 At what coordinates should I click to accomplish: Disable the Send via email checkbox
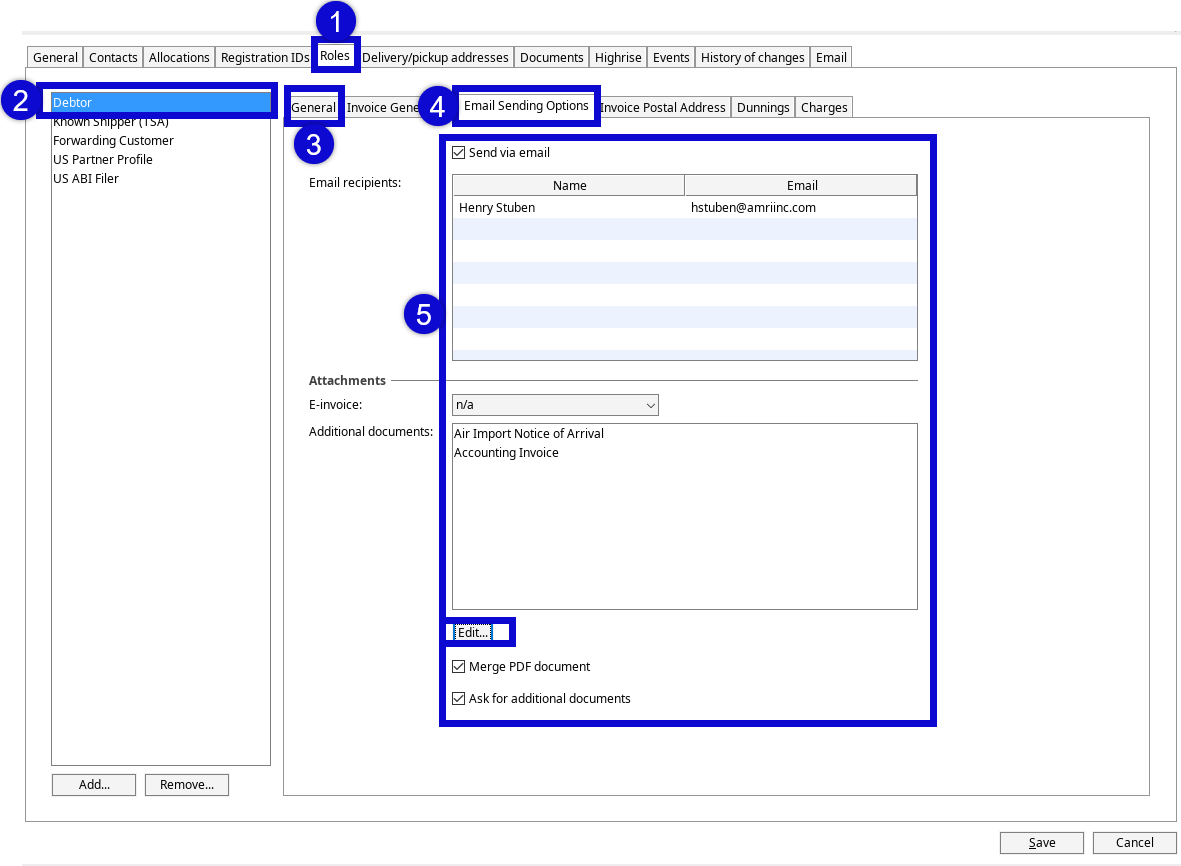click(x=458, y=152)
